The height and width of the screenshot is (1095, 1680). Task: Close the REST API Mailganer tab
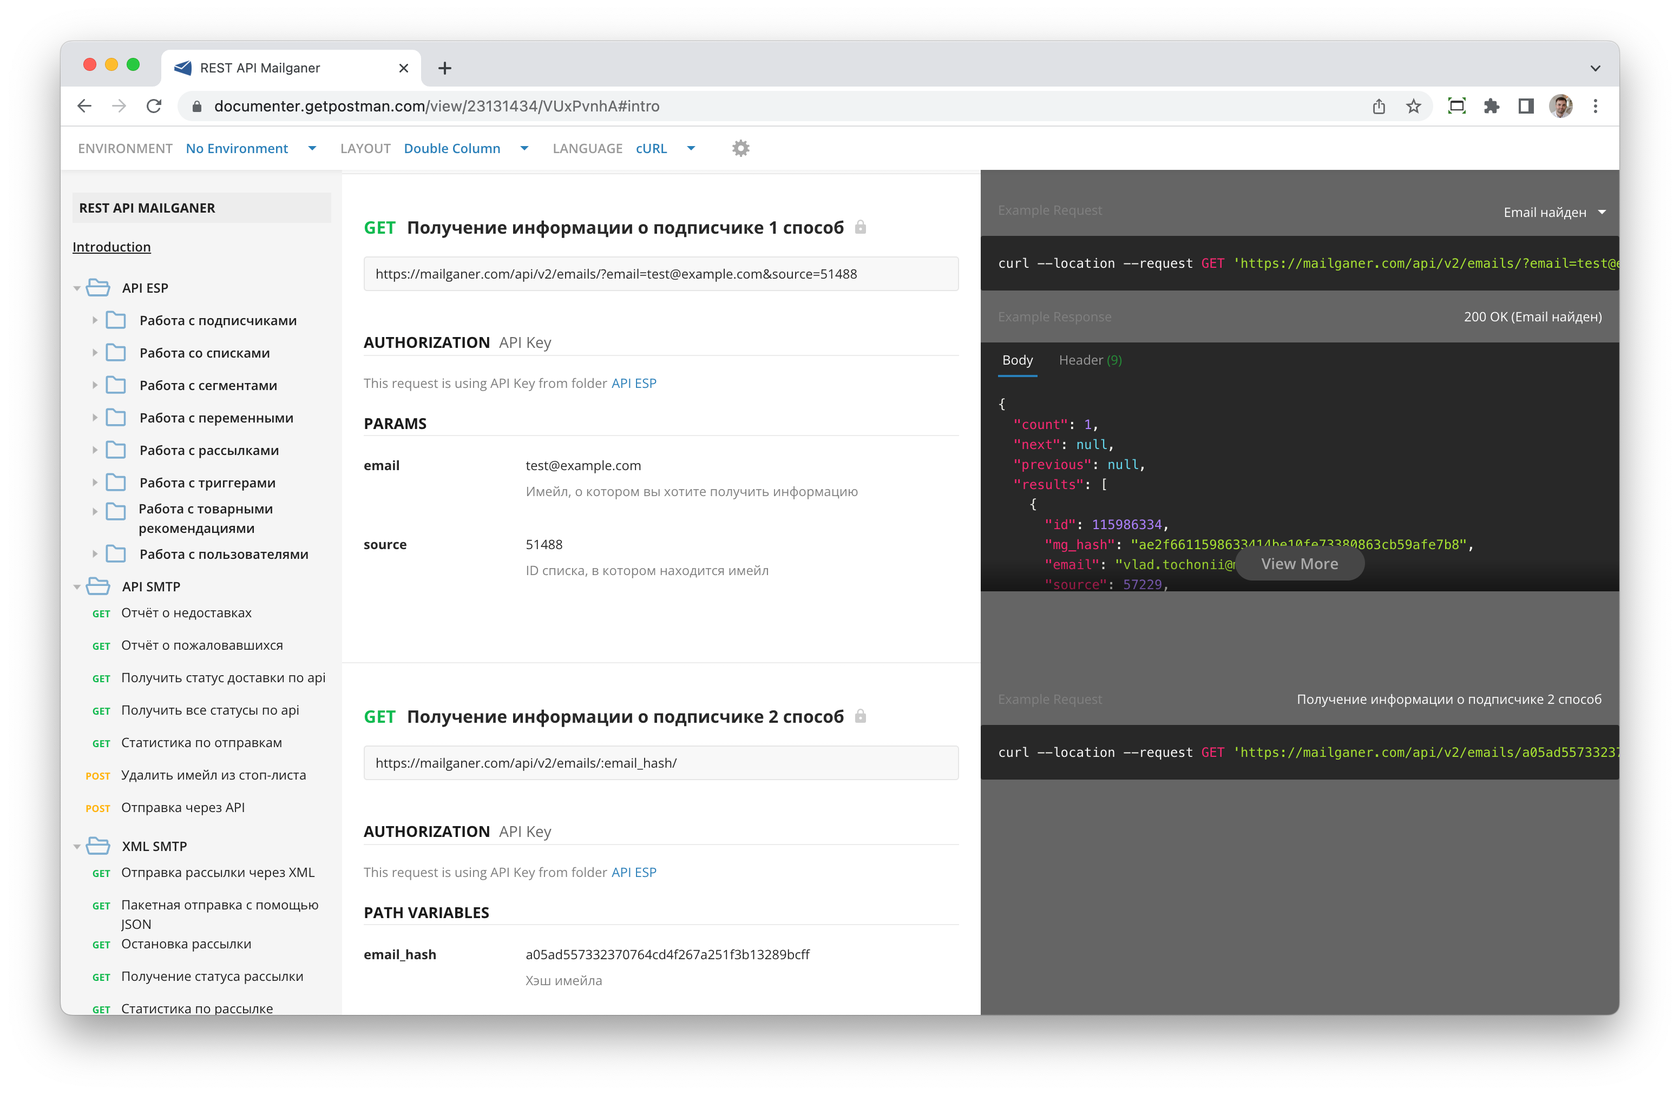pyautogui.click(x=403, y=68)
